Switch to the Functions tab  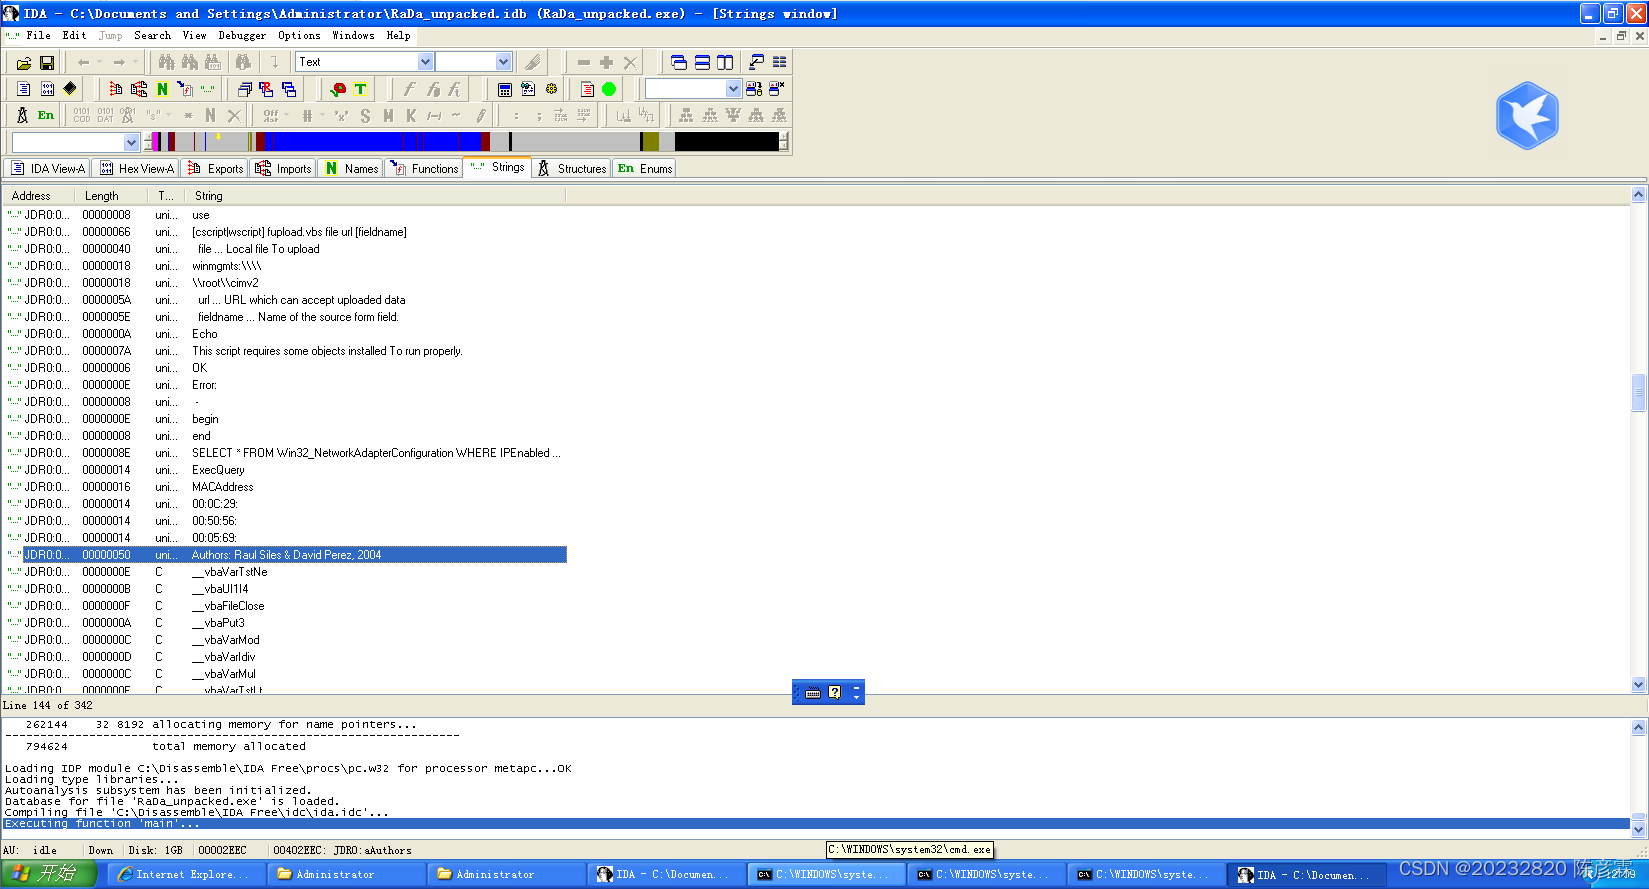(424, 168)
